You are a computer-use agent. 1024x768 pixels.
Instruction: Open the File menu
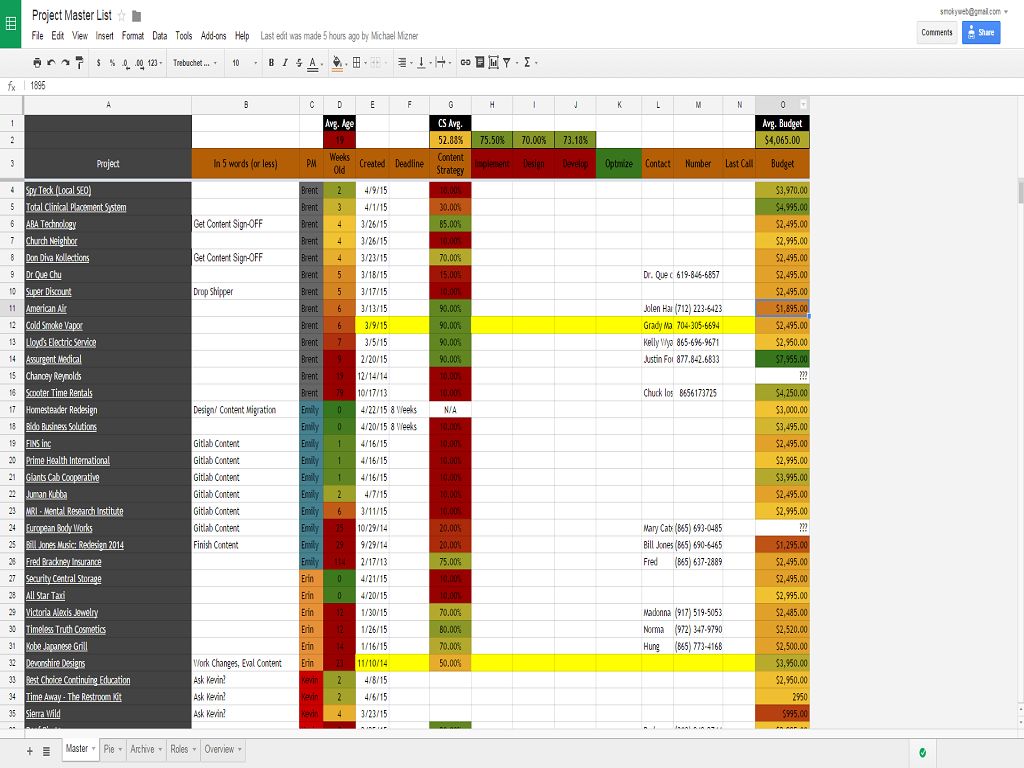37,36
